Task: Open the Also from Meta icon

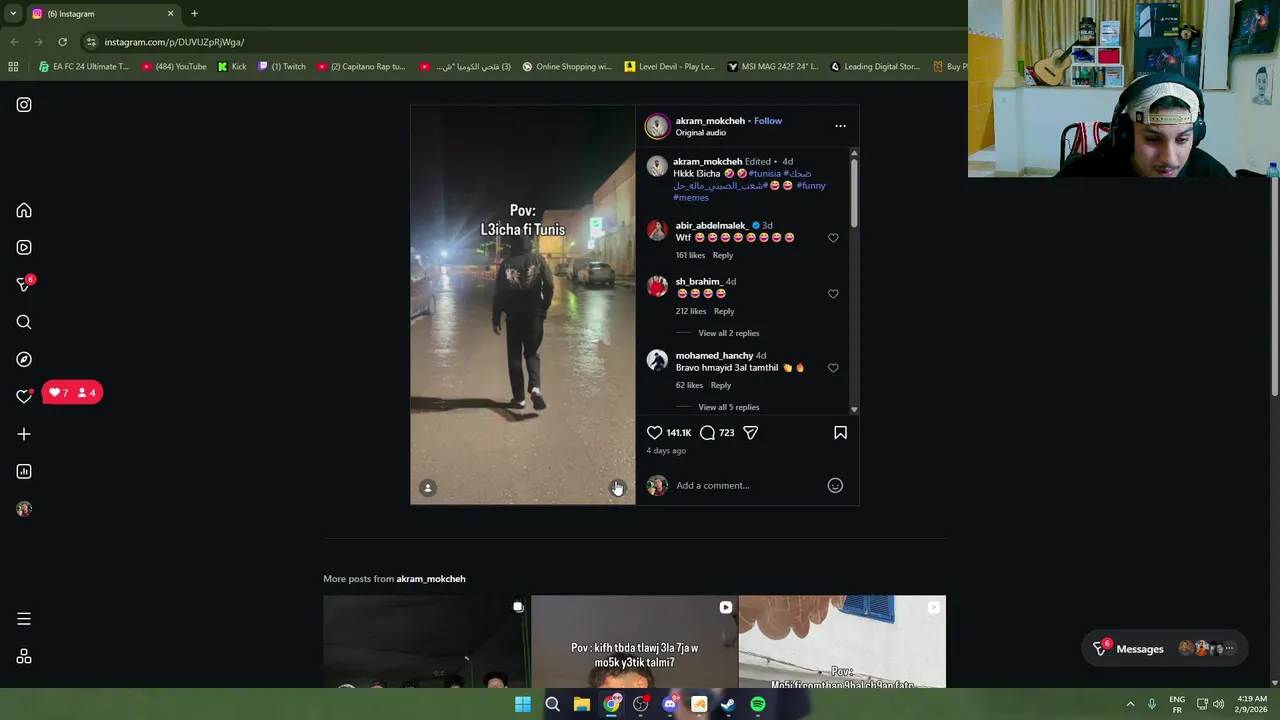Action: coord(24,657)
